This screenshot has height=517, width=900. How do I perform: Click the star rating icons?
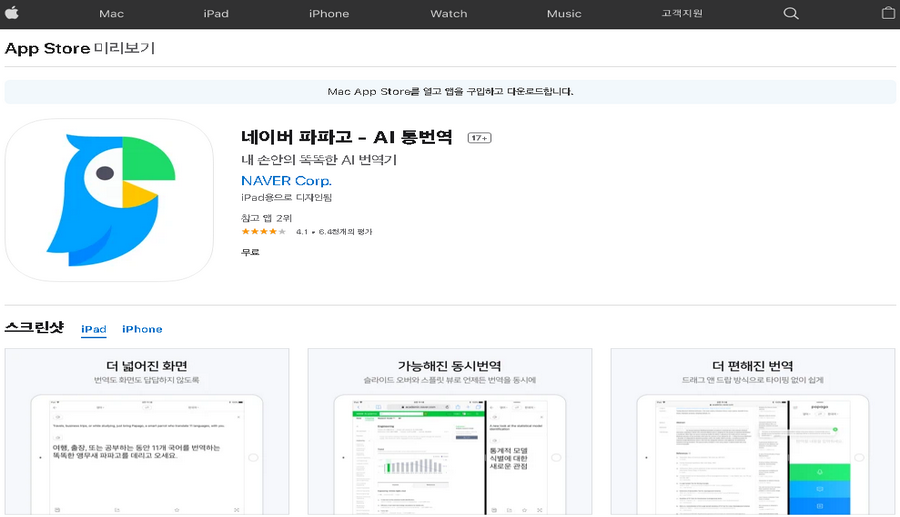pos(263,232)
